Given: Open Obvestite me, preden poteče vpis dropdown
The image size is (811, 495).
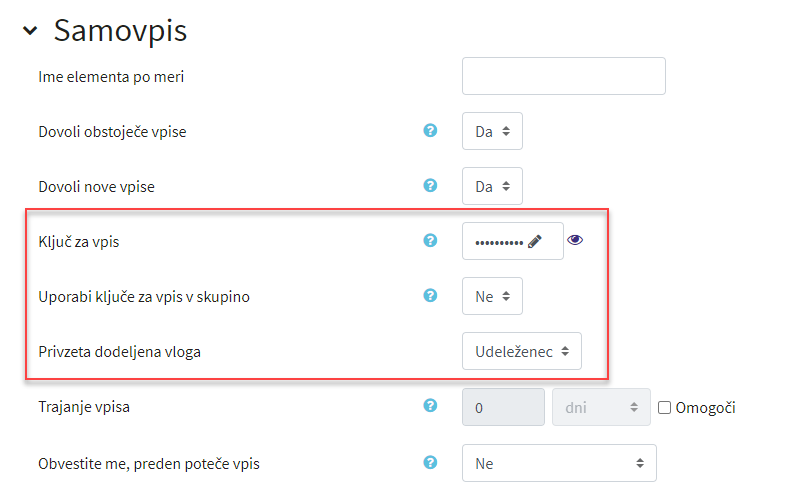Looking at the screenshot, I should pyautogui.click(x=559, y=463).
